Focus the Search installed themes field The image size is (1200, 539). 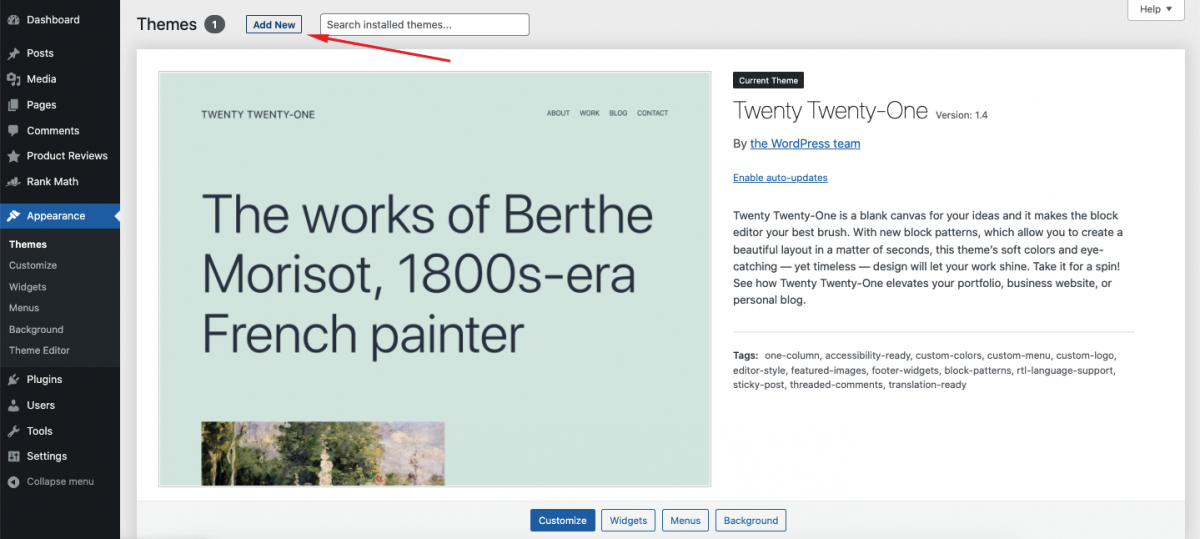pos(425,25)
